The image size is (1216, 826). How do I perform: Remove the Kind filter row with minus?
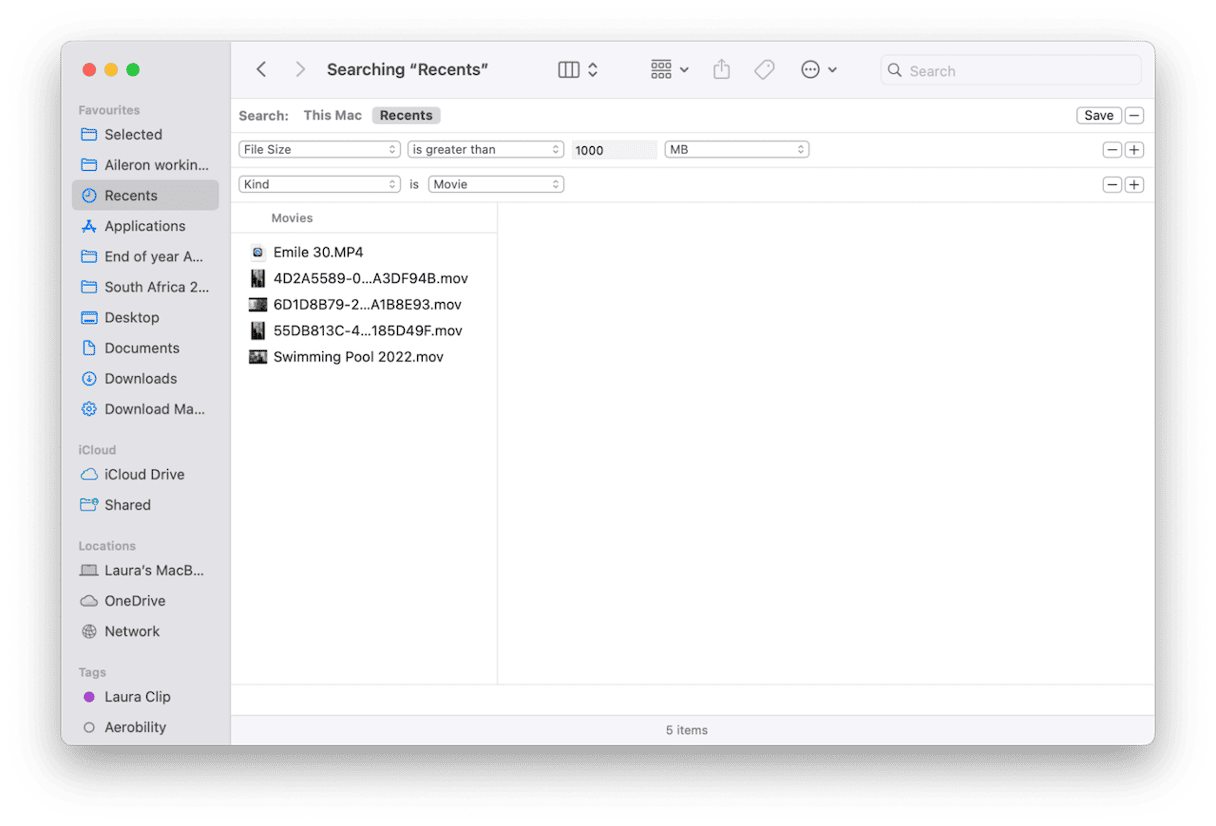point(1112,185)
